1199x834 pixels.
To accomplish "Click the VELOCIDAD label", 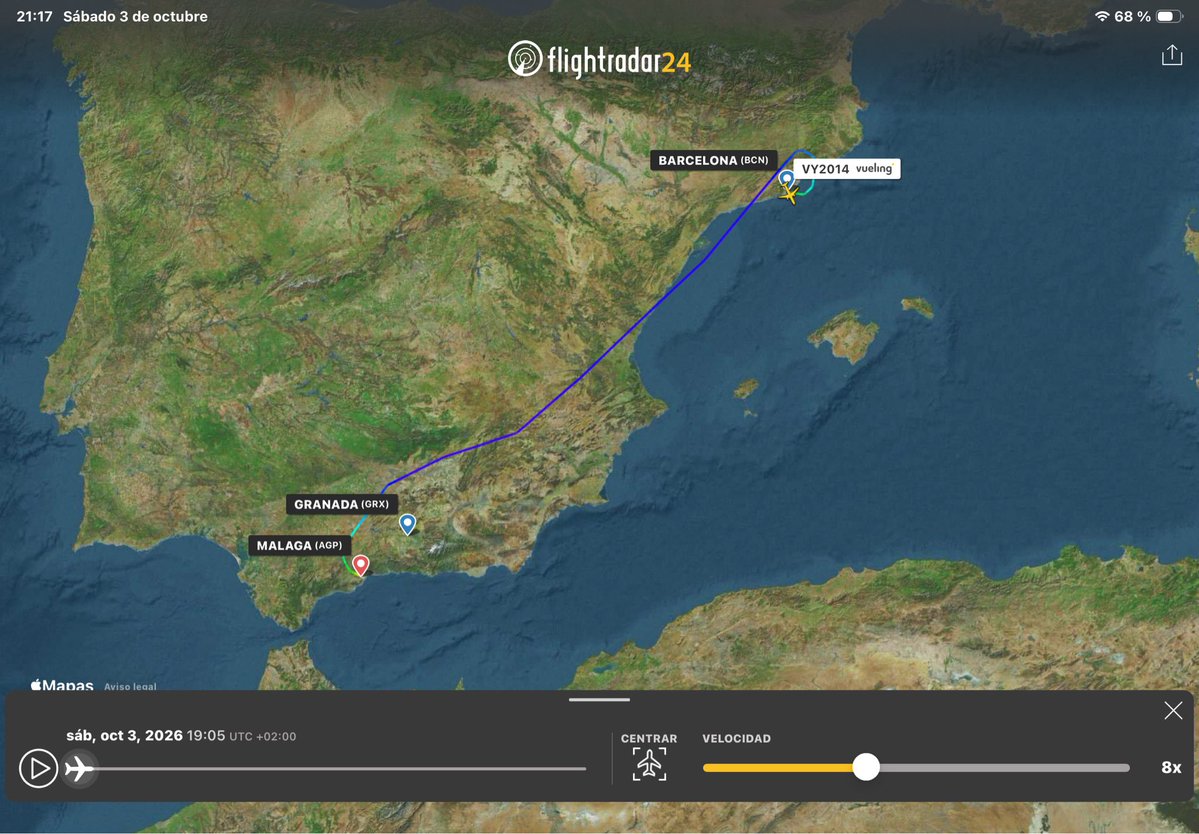I will pos(736,738).
